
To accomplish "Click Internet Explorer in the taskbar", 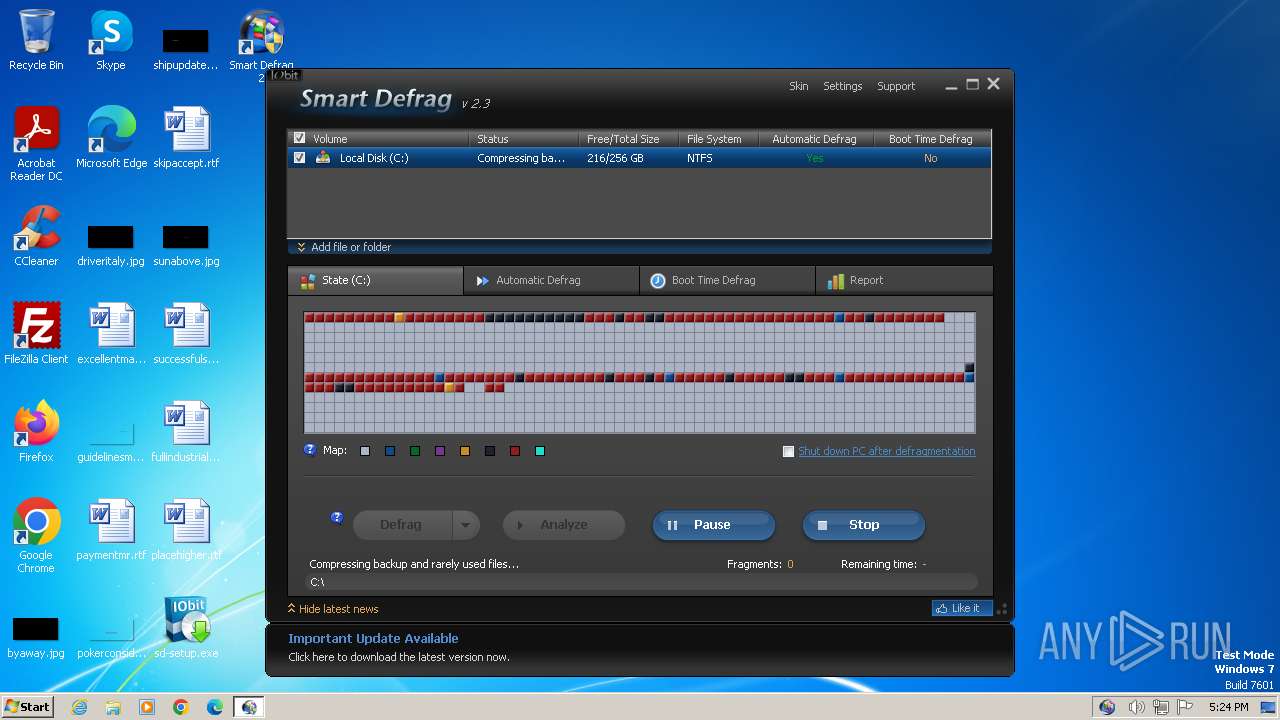I will [x=79, y=707].
